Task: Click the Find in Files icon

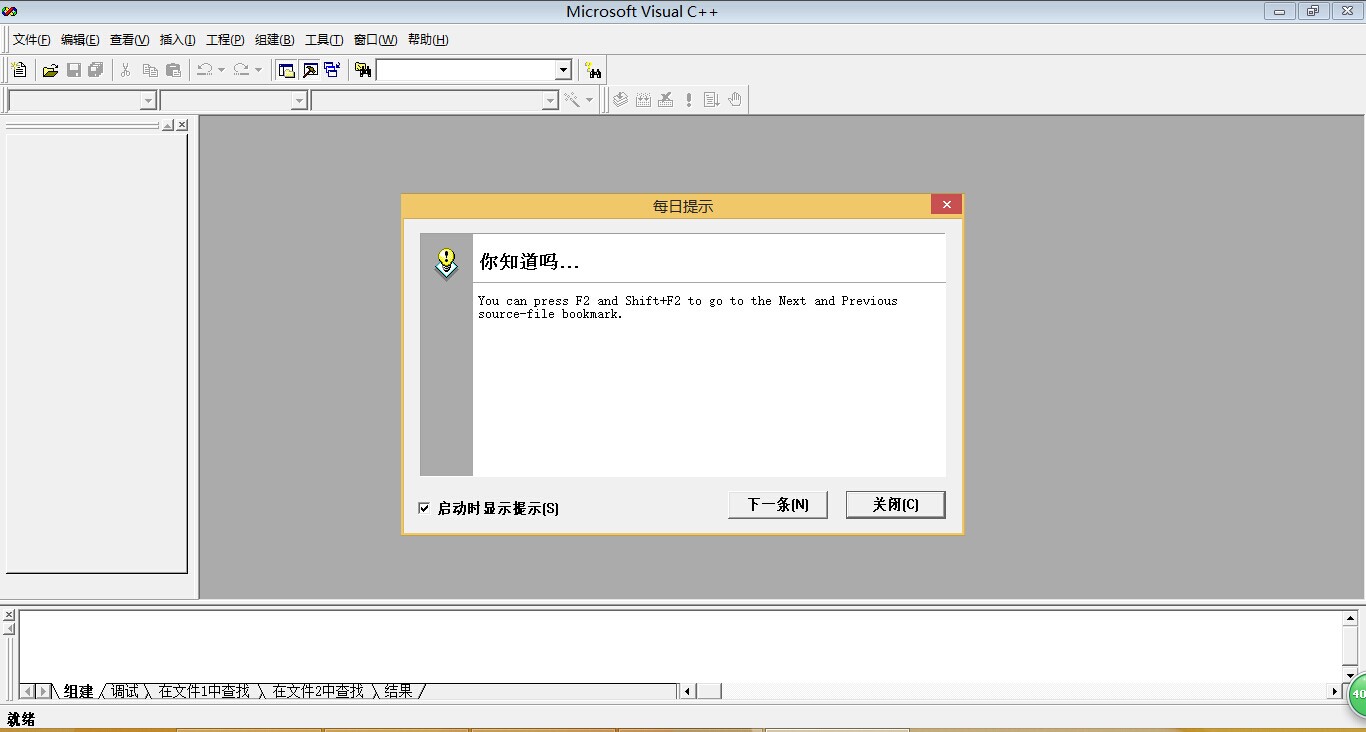Action: pyautogui.click(x=363, y=70)
